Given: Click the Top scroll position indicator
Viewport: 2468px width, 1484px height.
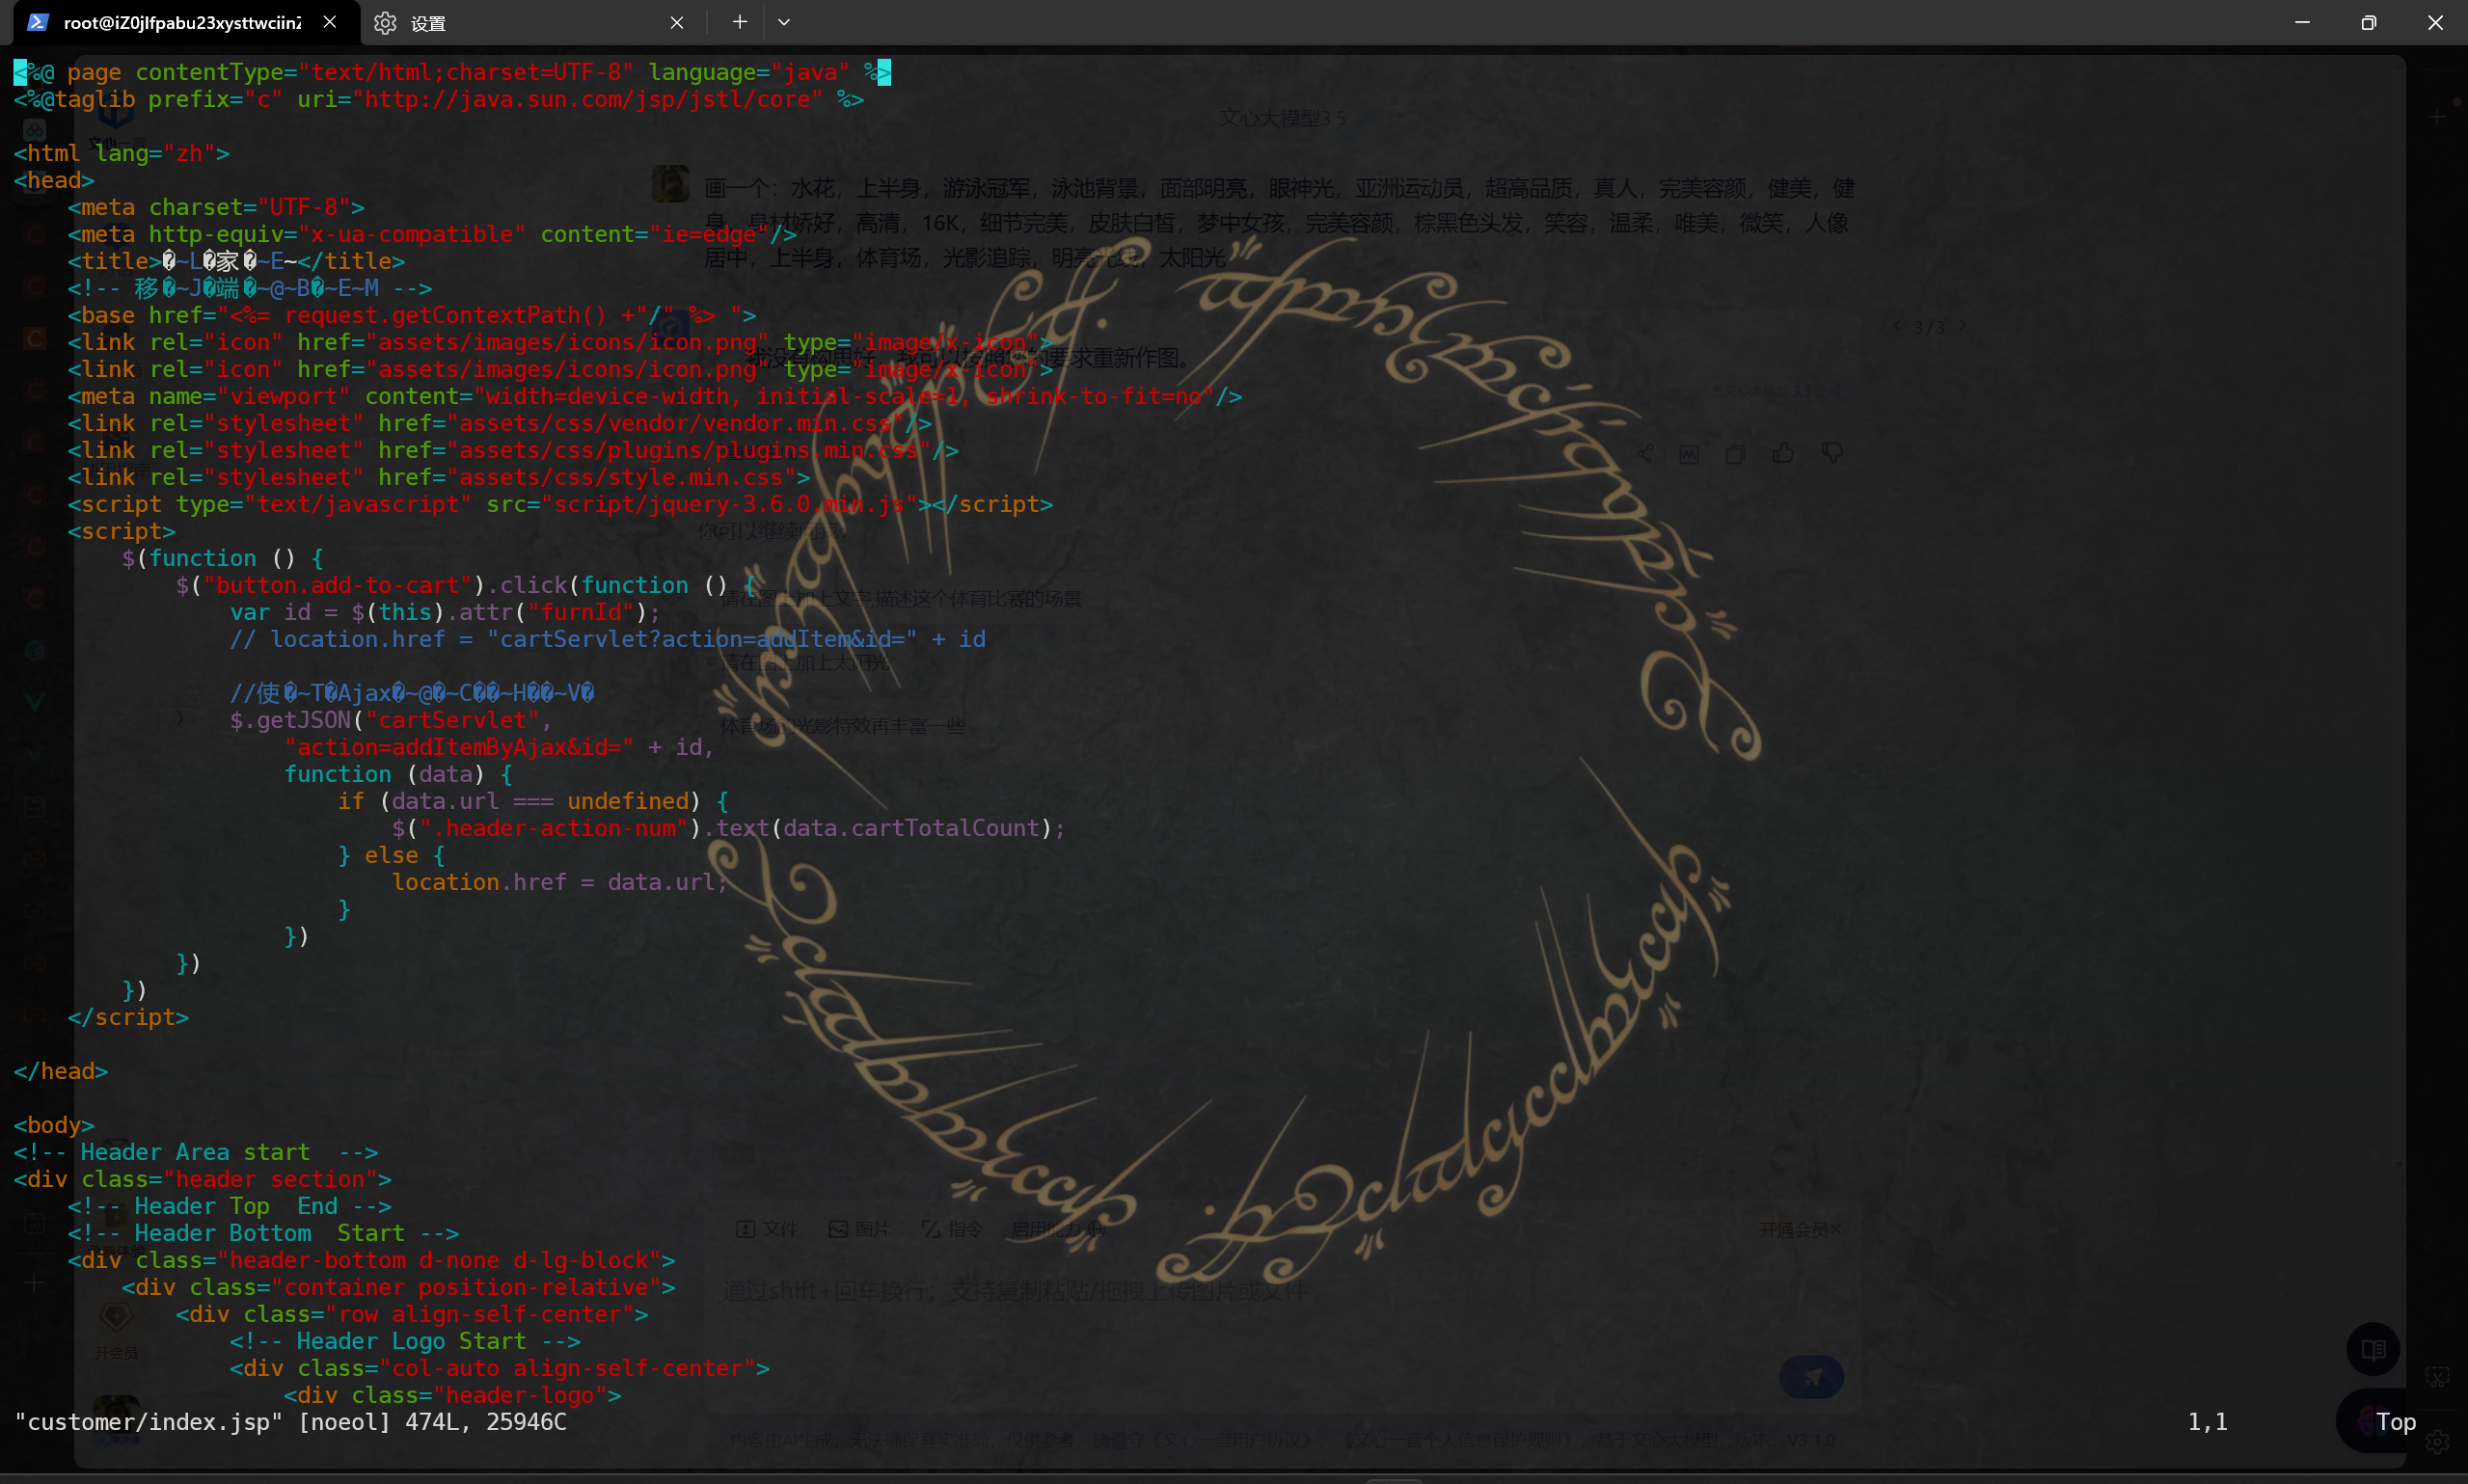Looking at the screenshot, I should [x=2395, y=1421].
